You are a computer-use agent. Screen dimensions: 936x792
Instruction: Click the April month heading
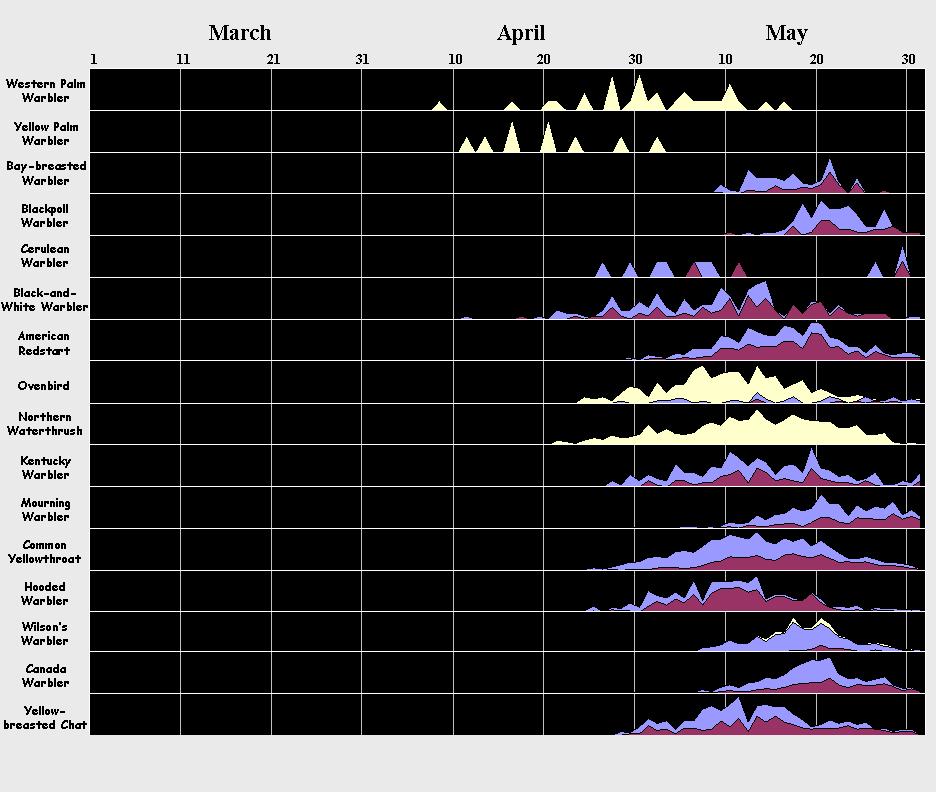520,33
